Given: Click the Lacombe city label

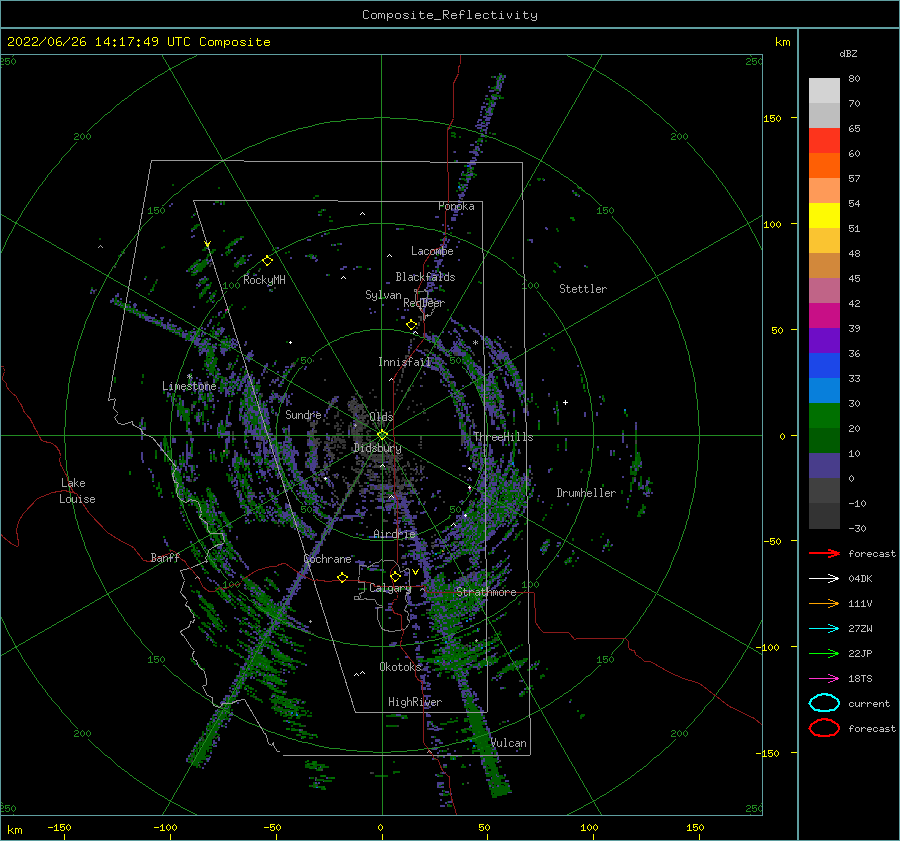Looking at the screenshot, I should pos(432,251).
